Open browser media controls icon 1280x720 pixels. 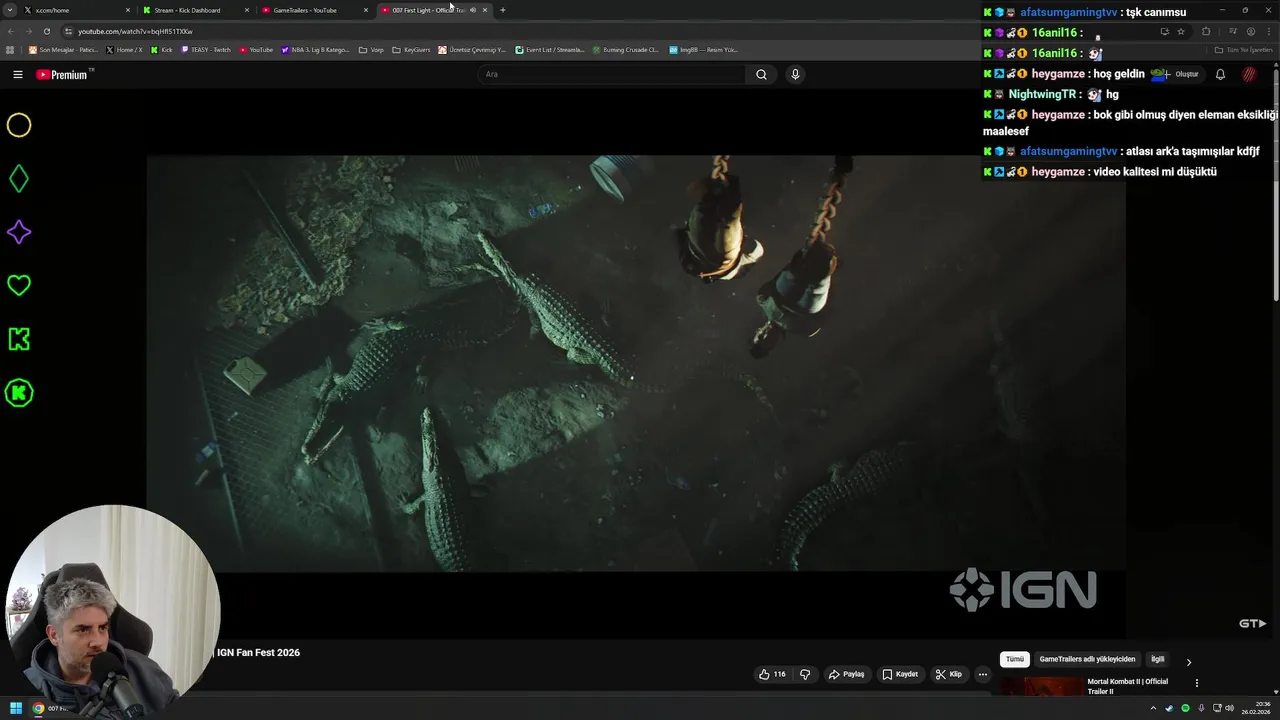1233,31
